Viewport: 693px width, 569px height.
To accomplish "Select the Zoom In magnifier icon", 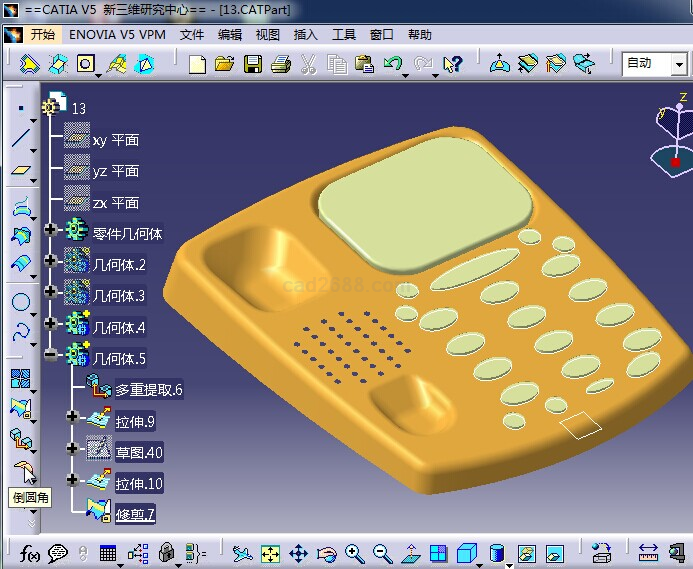I will pyautogui.click(x=354, y=553).
